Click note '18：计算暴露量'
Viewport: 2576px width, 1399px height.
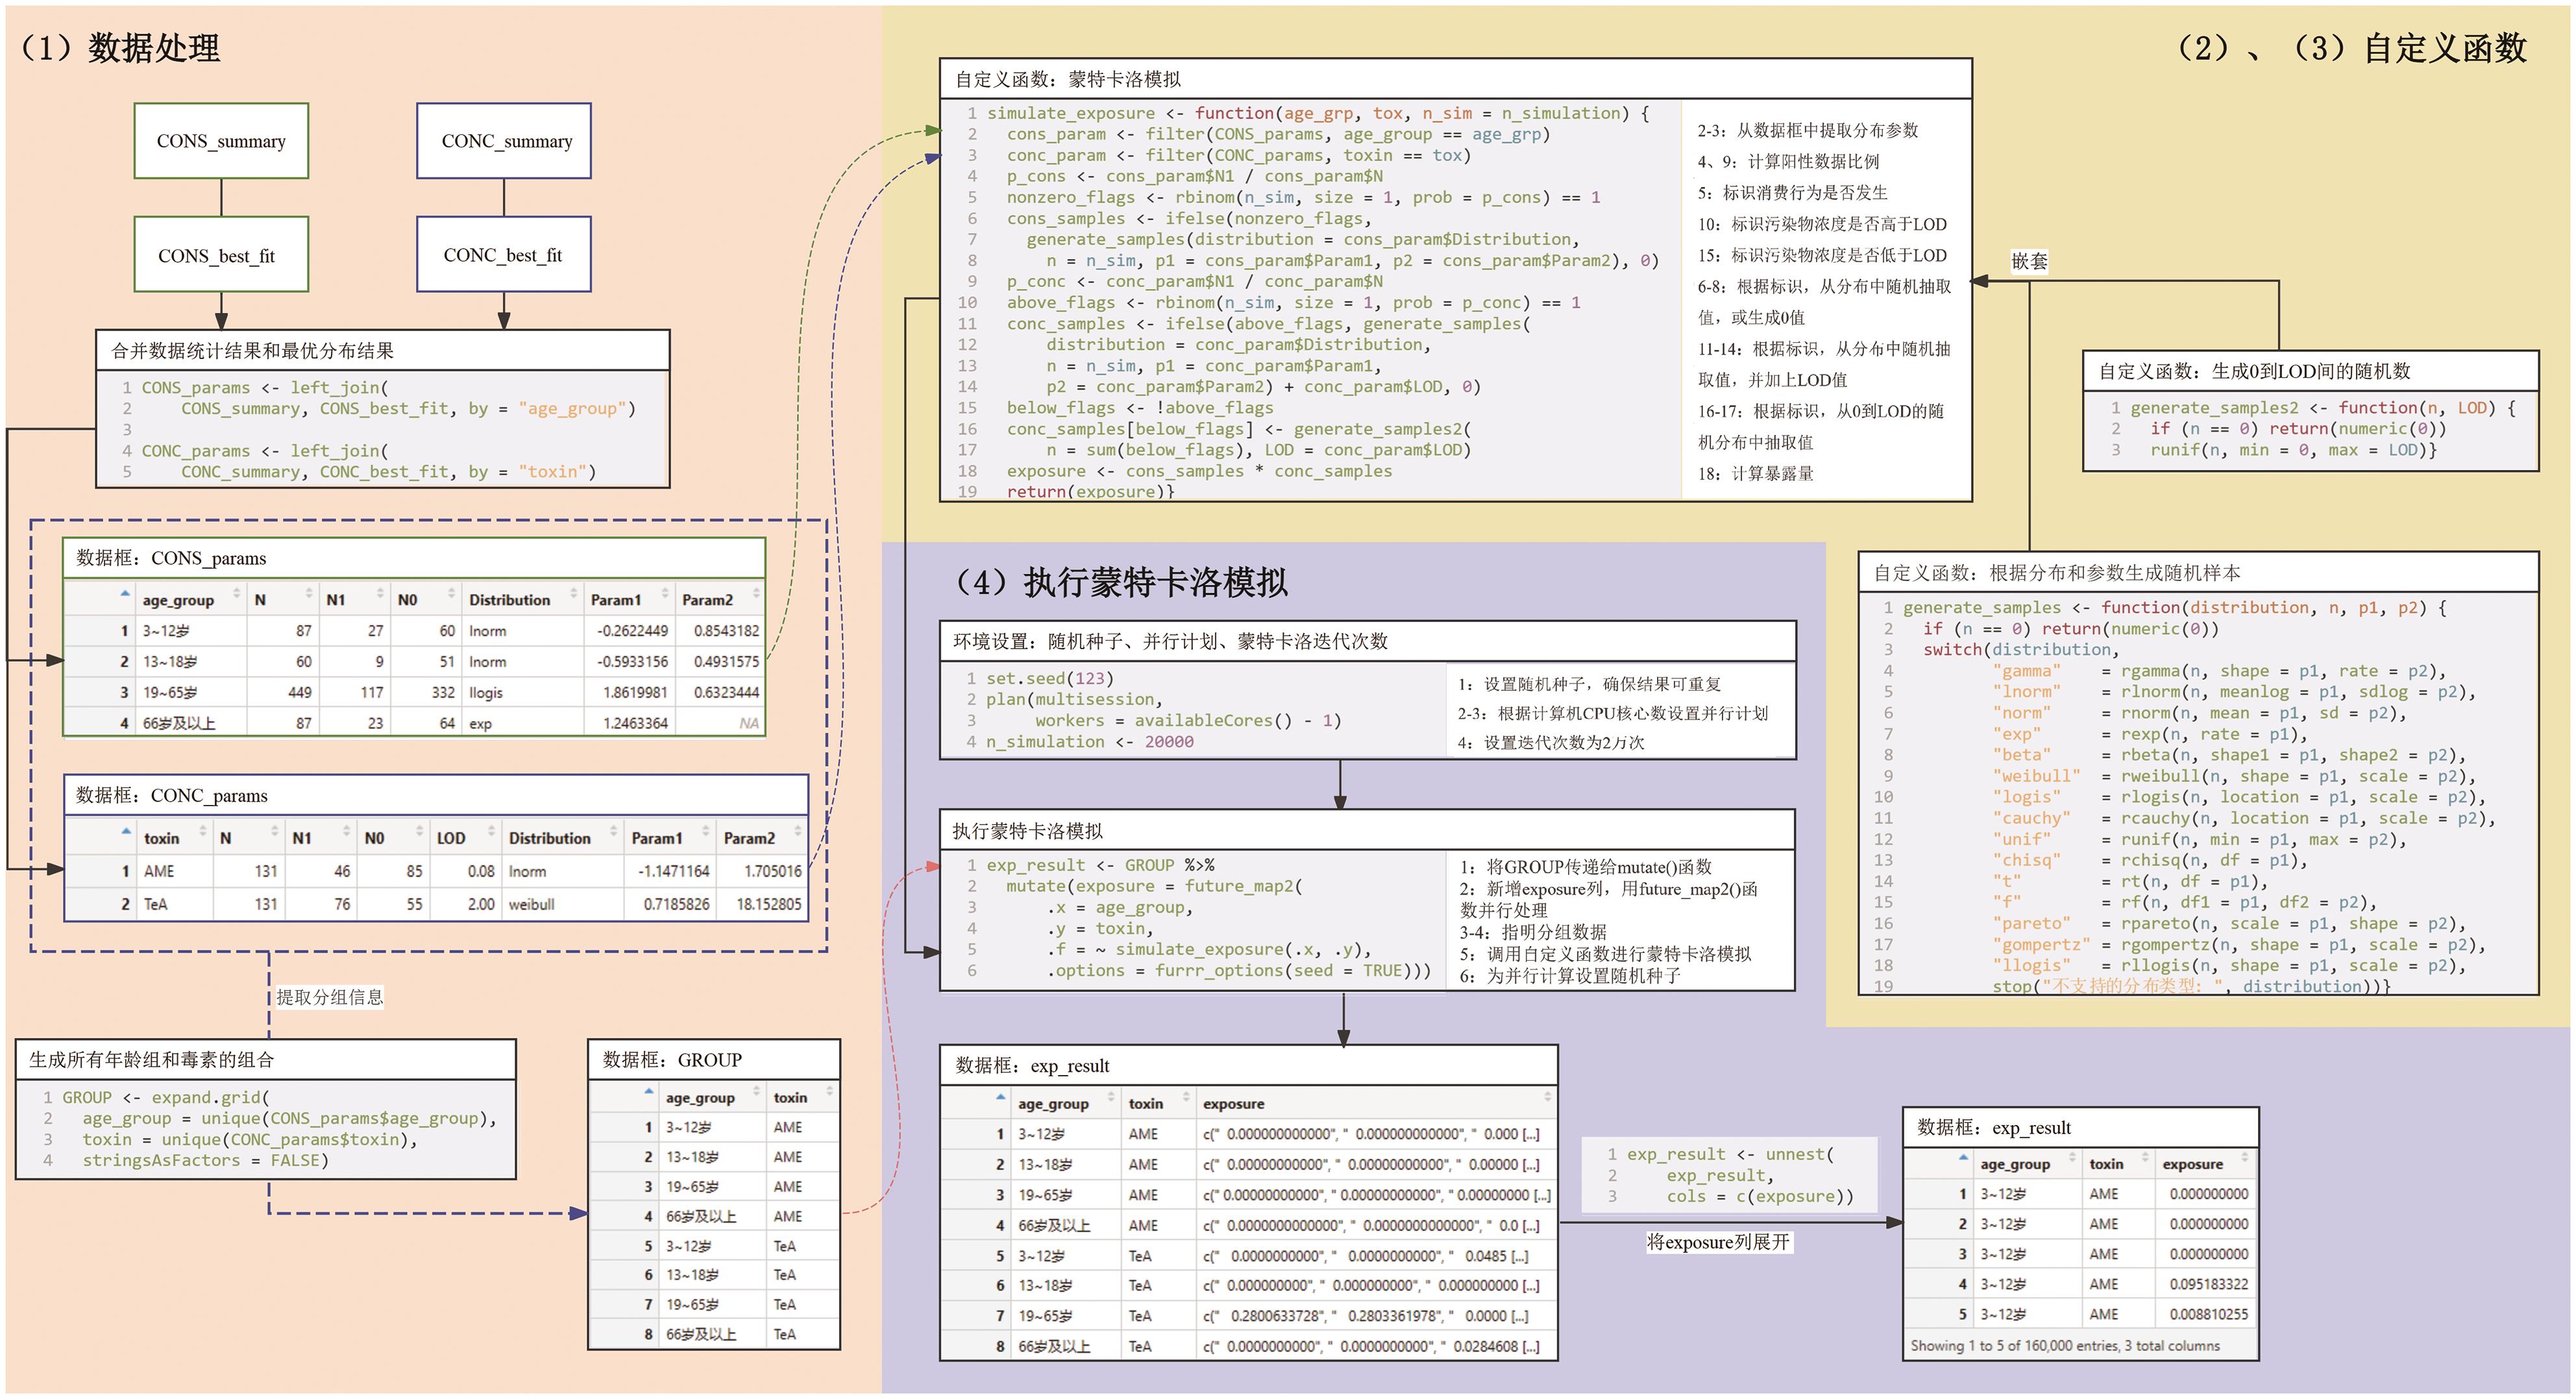[x=1755, y=474]
